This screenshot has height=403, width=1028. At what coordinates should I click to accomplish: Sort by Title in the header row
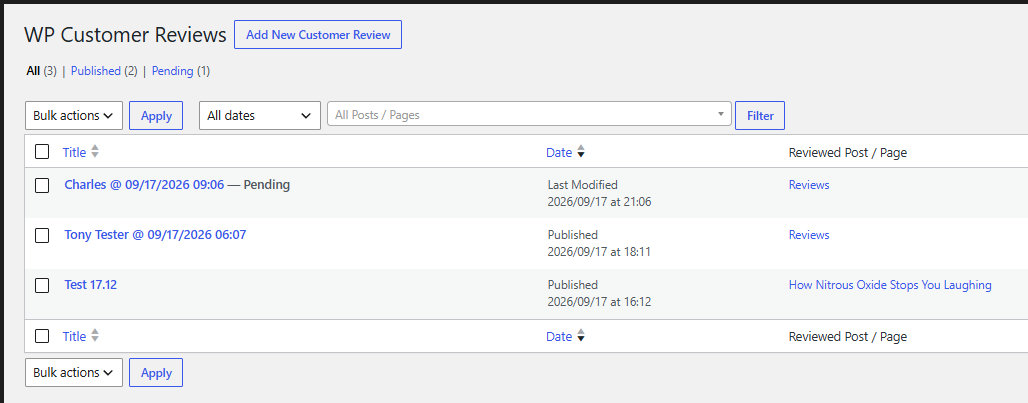coord(74,152)
